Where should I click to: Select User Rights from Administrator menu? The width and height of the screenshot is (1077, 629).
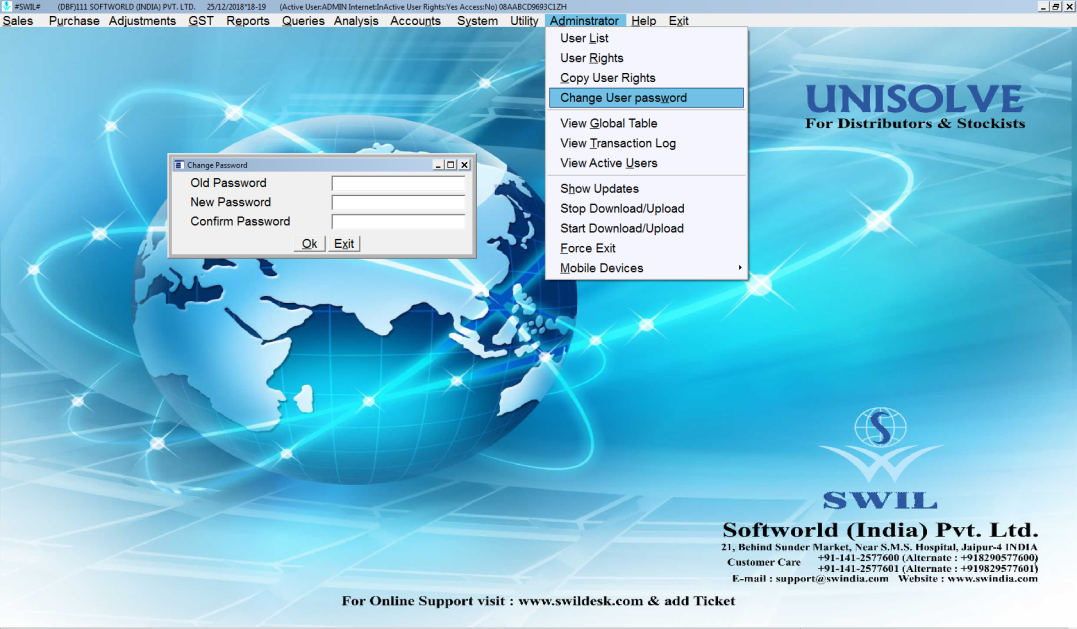(591, 58)
